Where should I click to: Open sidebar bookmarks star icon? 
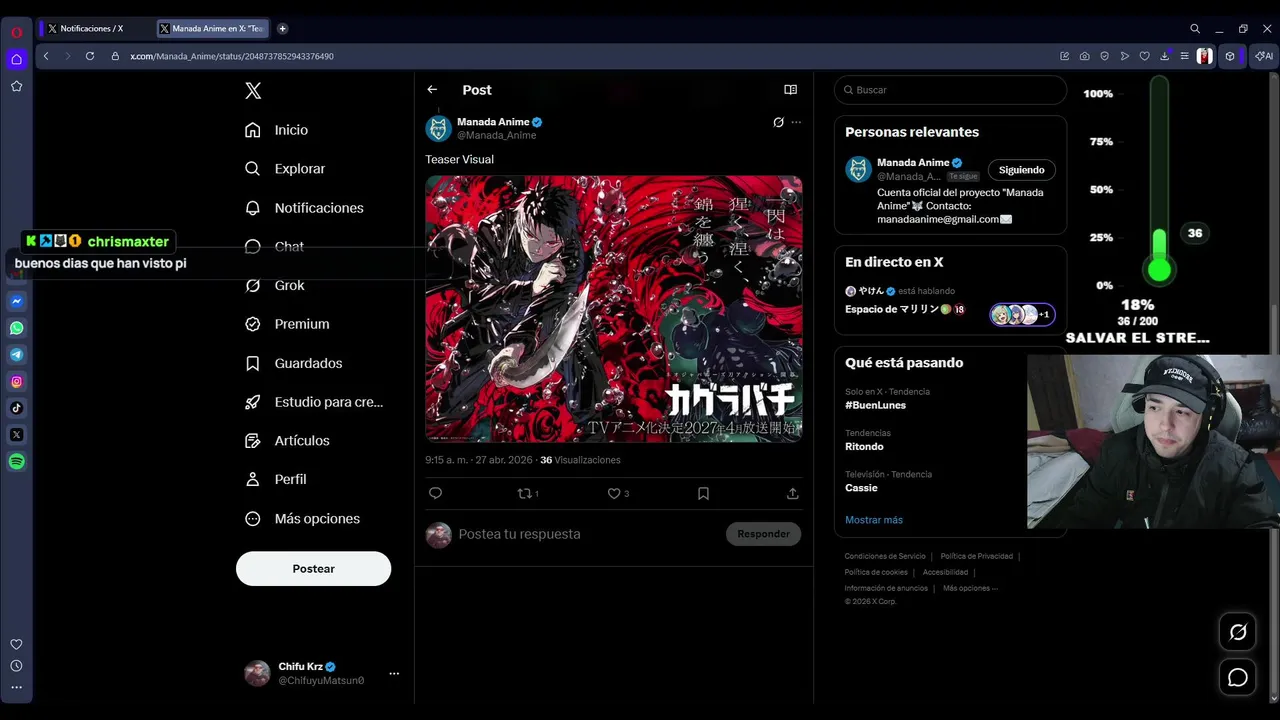point(17,86)
